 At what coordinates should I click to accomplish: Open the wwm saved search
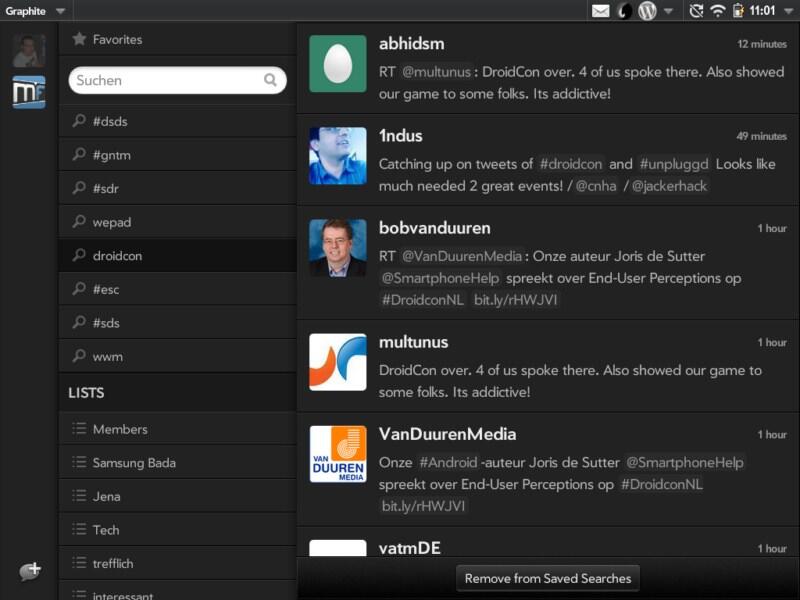(x=178, y=357)
